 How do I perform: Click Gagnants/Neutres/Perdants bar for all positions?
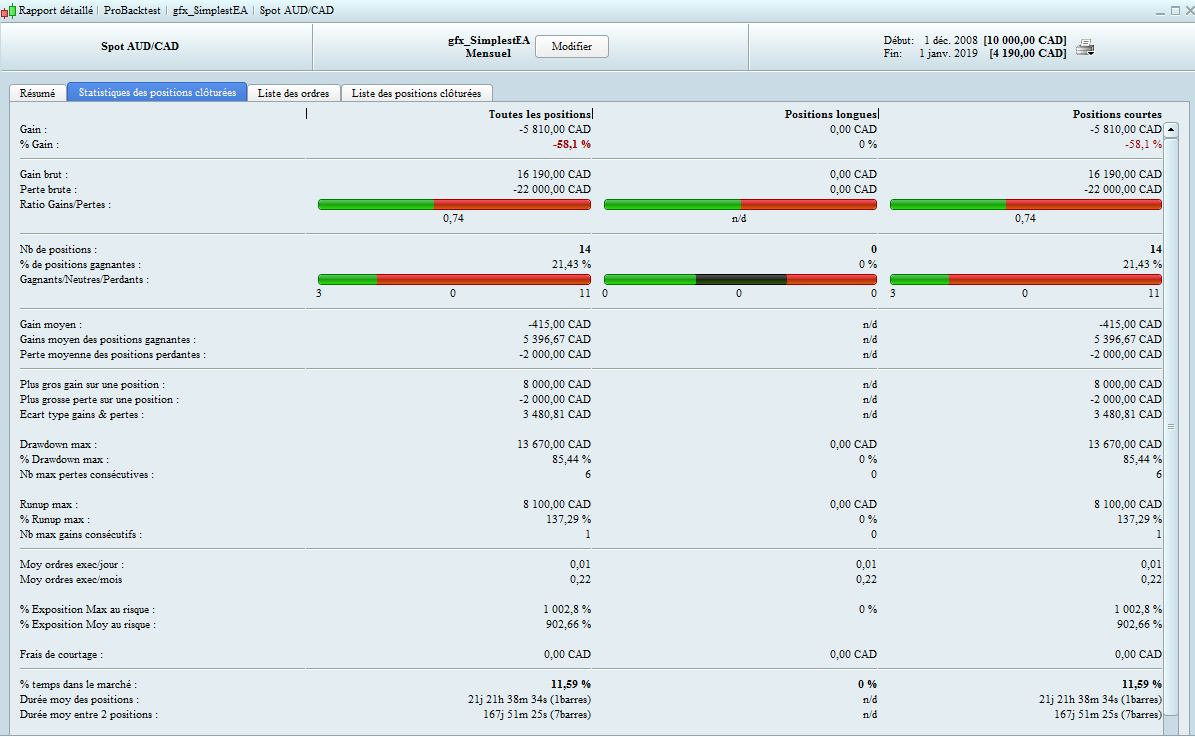454,280
